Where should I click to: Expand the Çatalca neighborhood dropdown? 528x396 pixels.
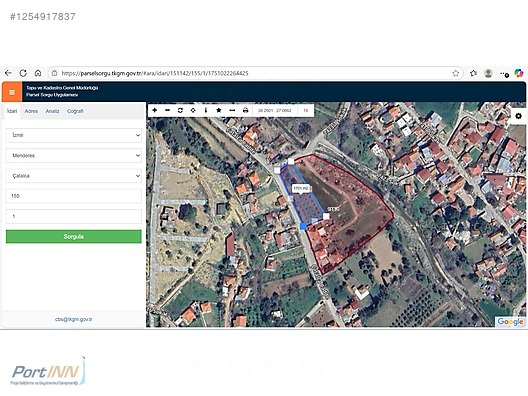click(x=74, y=176)
